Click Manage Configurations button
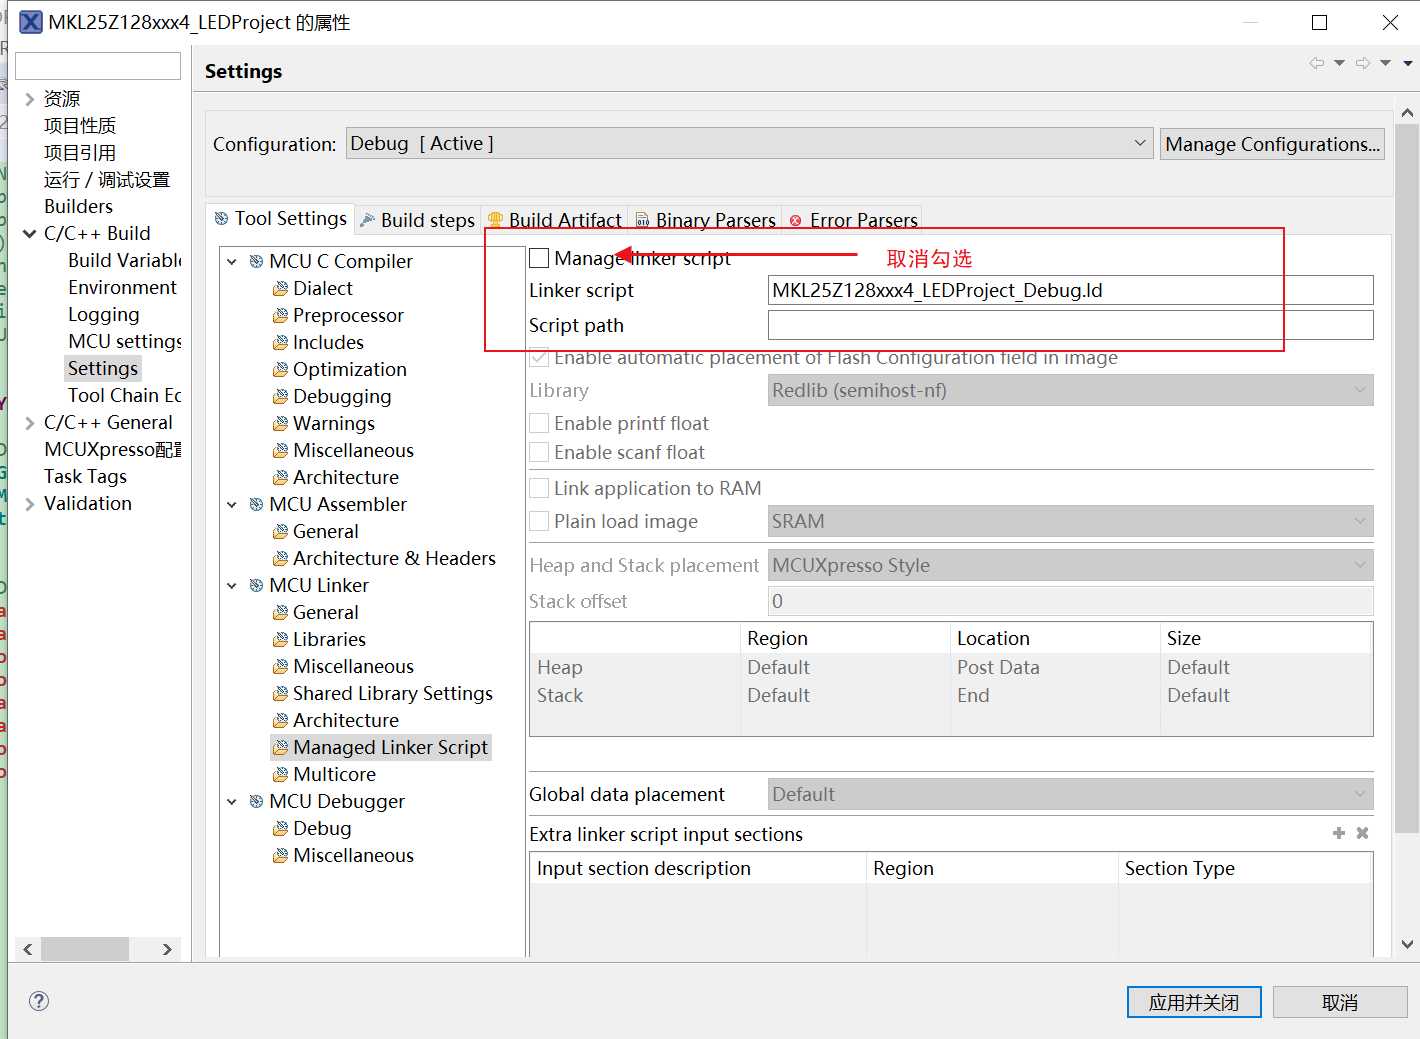The height and width of the screenshot is (1039, 1420). pos(1272,144)
